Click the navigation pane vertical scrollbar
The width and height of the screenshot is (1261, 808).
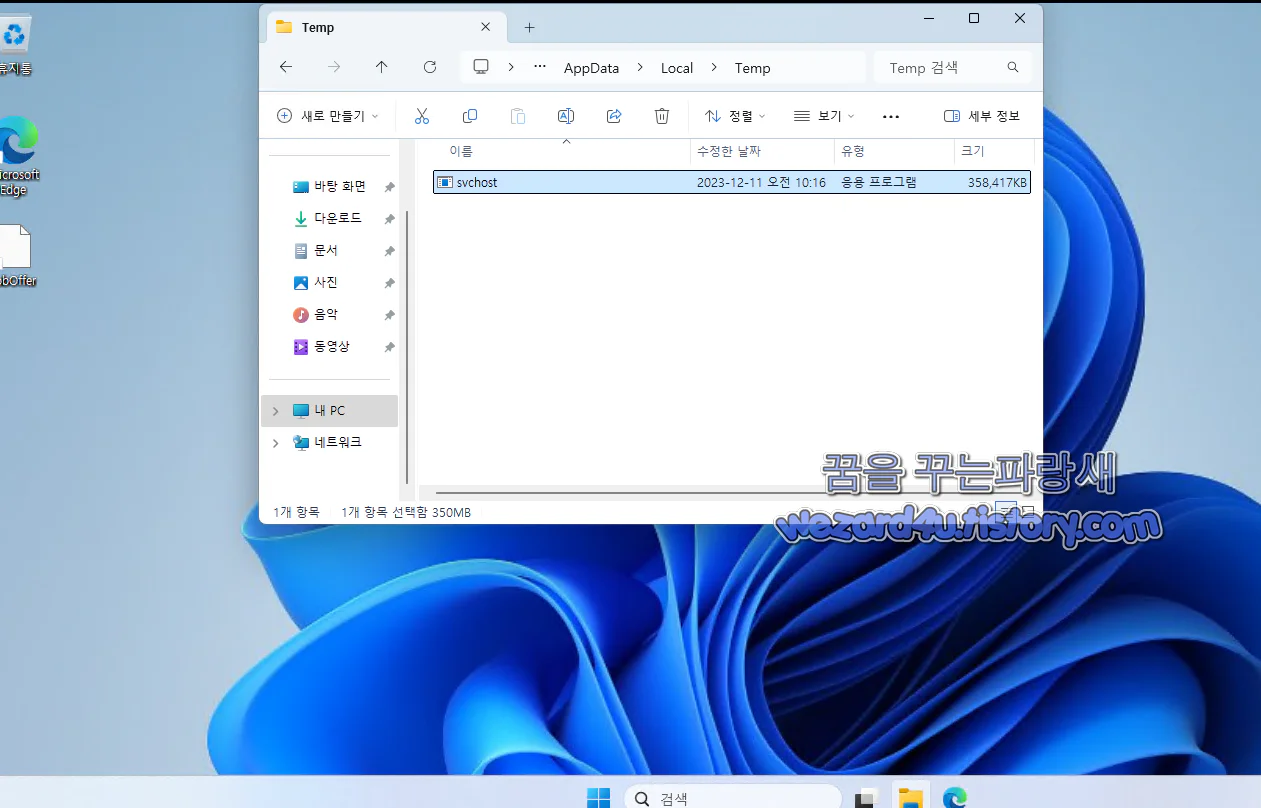pyautogui.click(x=406, y=347)
